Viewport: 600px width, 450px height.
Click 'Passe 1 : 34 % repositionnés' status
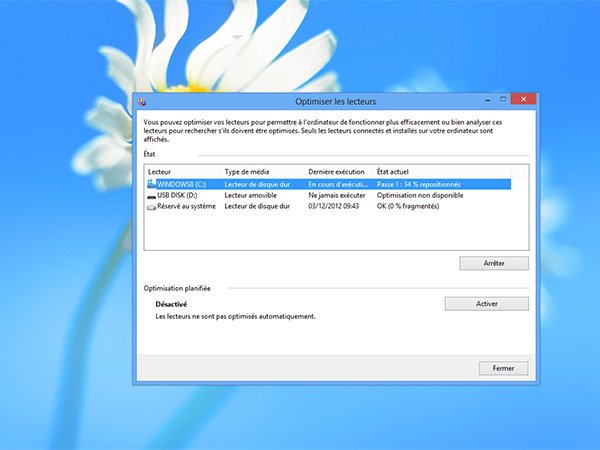[x=419, y=184]
